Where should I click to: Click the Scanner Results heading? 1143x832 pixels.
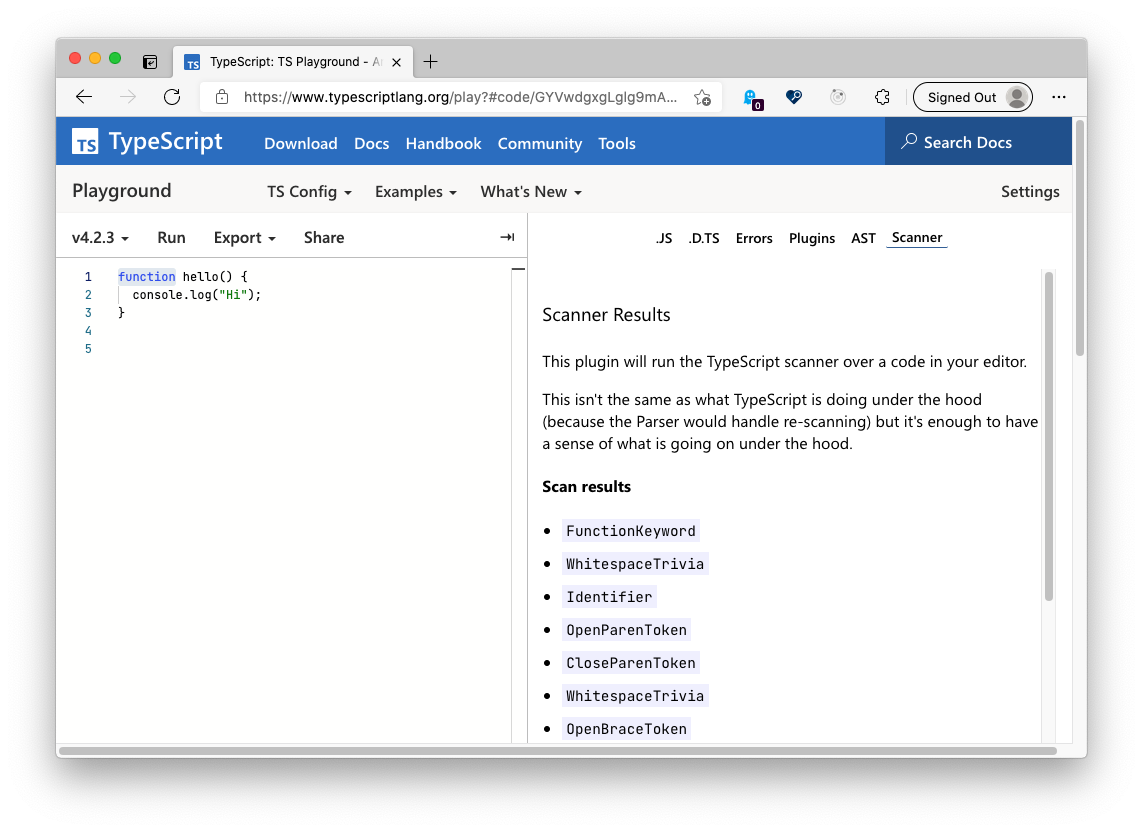606,314
